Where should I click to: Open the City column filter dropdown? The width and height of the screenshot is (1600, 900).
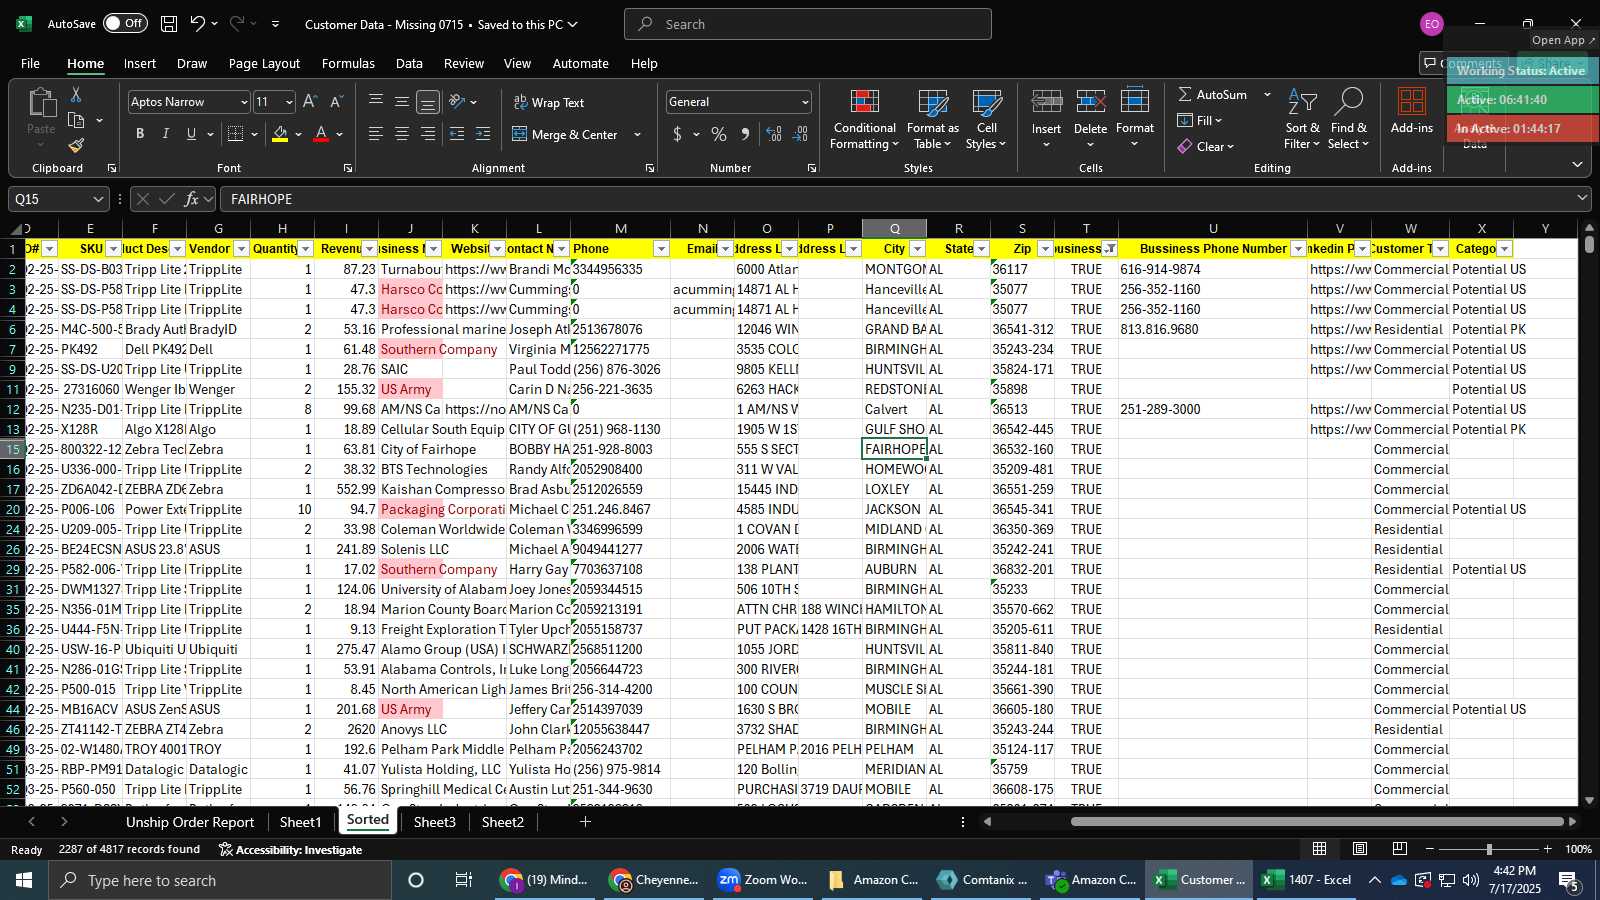click(x=917, y=249)
